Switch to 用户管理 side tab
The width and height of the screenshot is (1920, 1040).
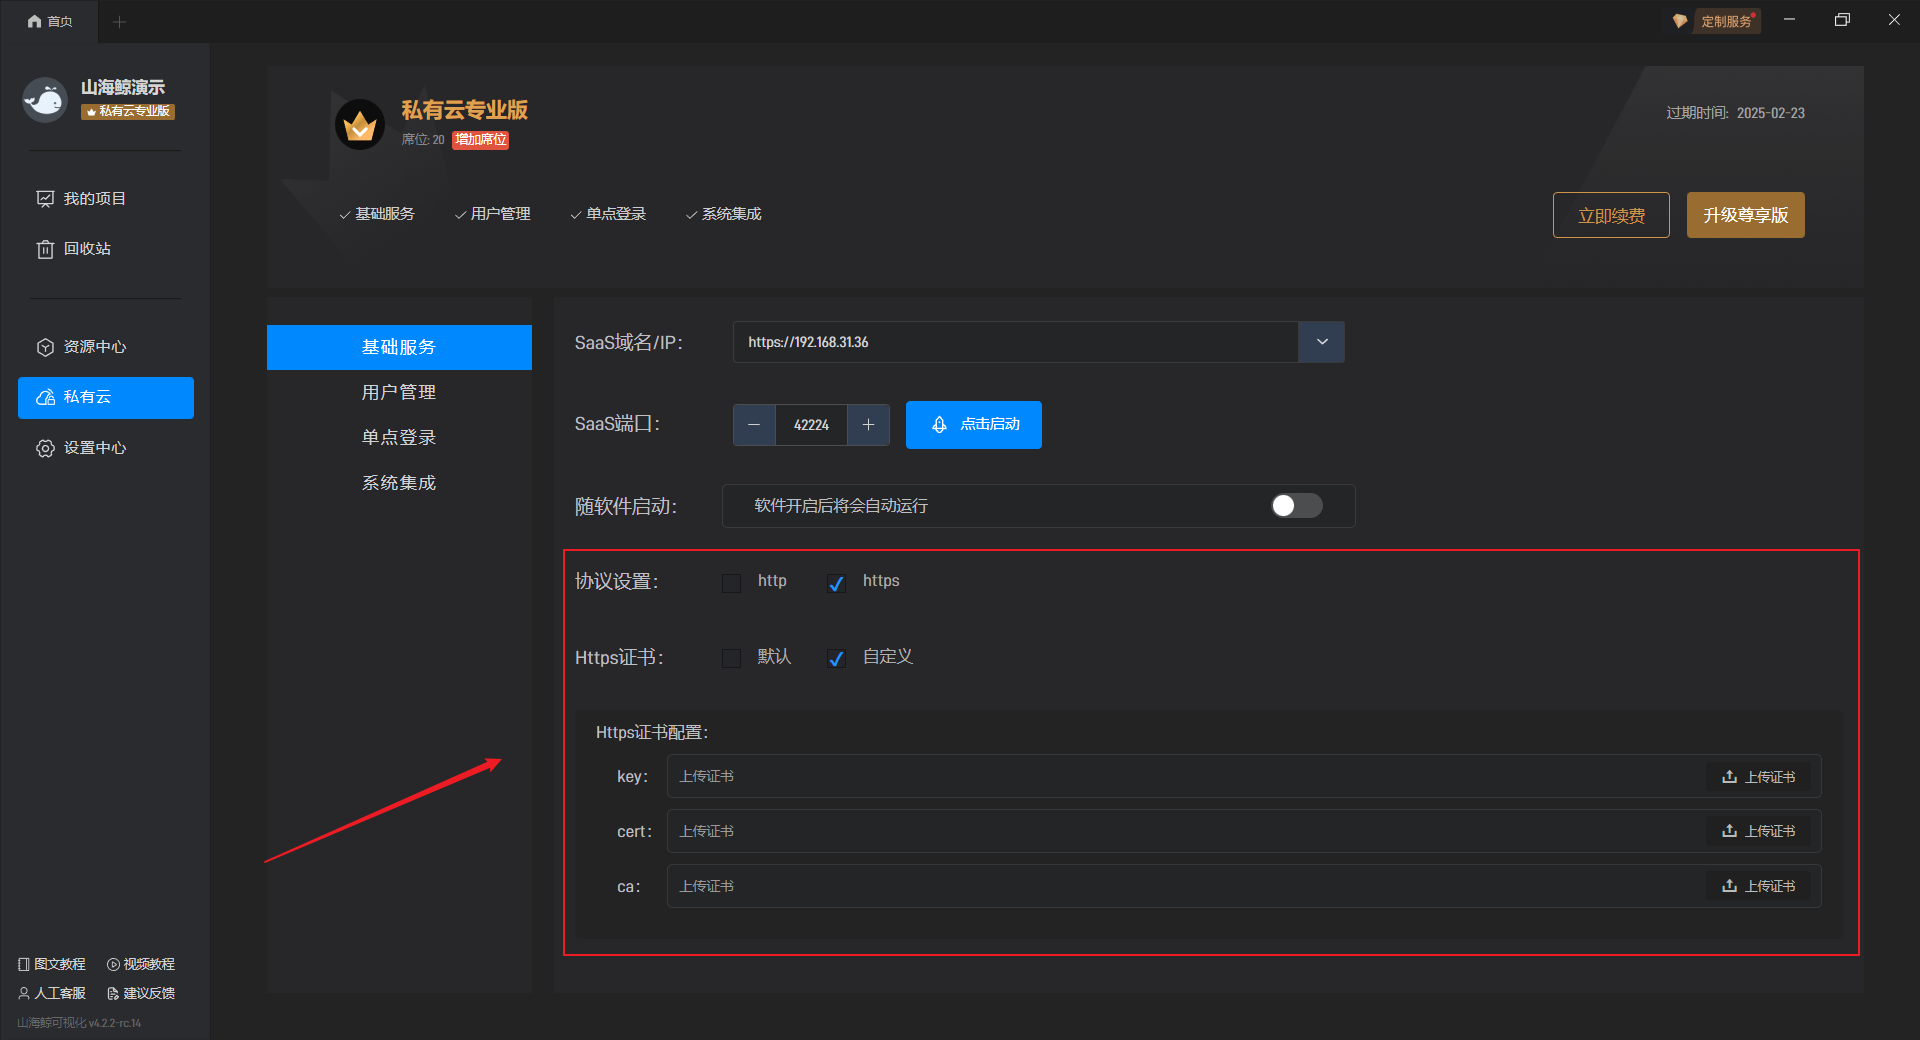[x=399, y=392]
